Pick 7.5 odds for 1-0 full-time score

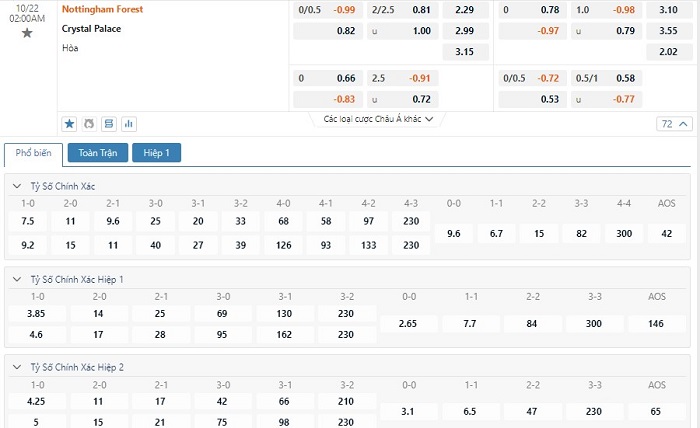tap(28, 221)
